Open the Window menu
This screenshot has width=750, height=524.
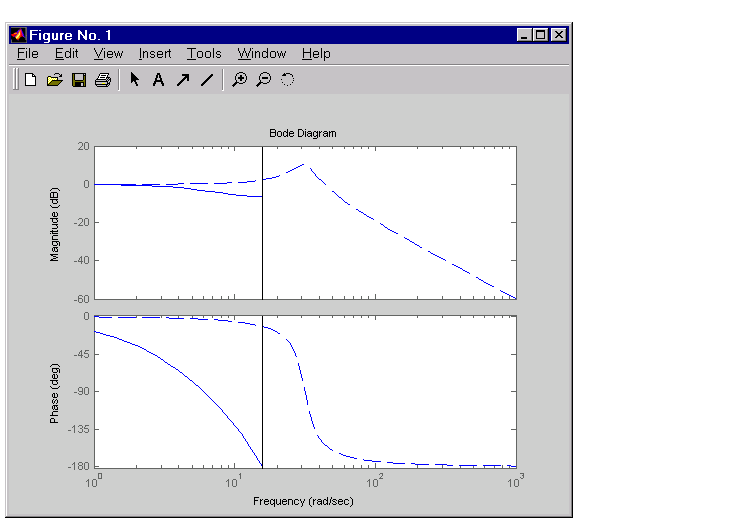[262, 54]
